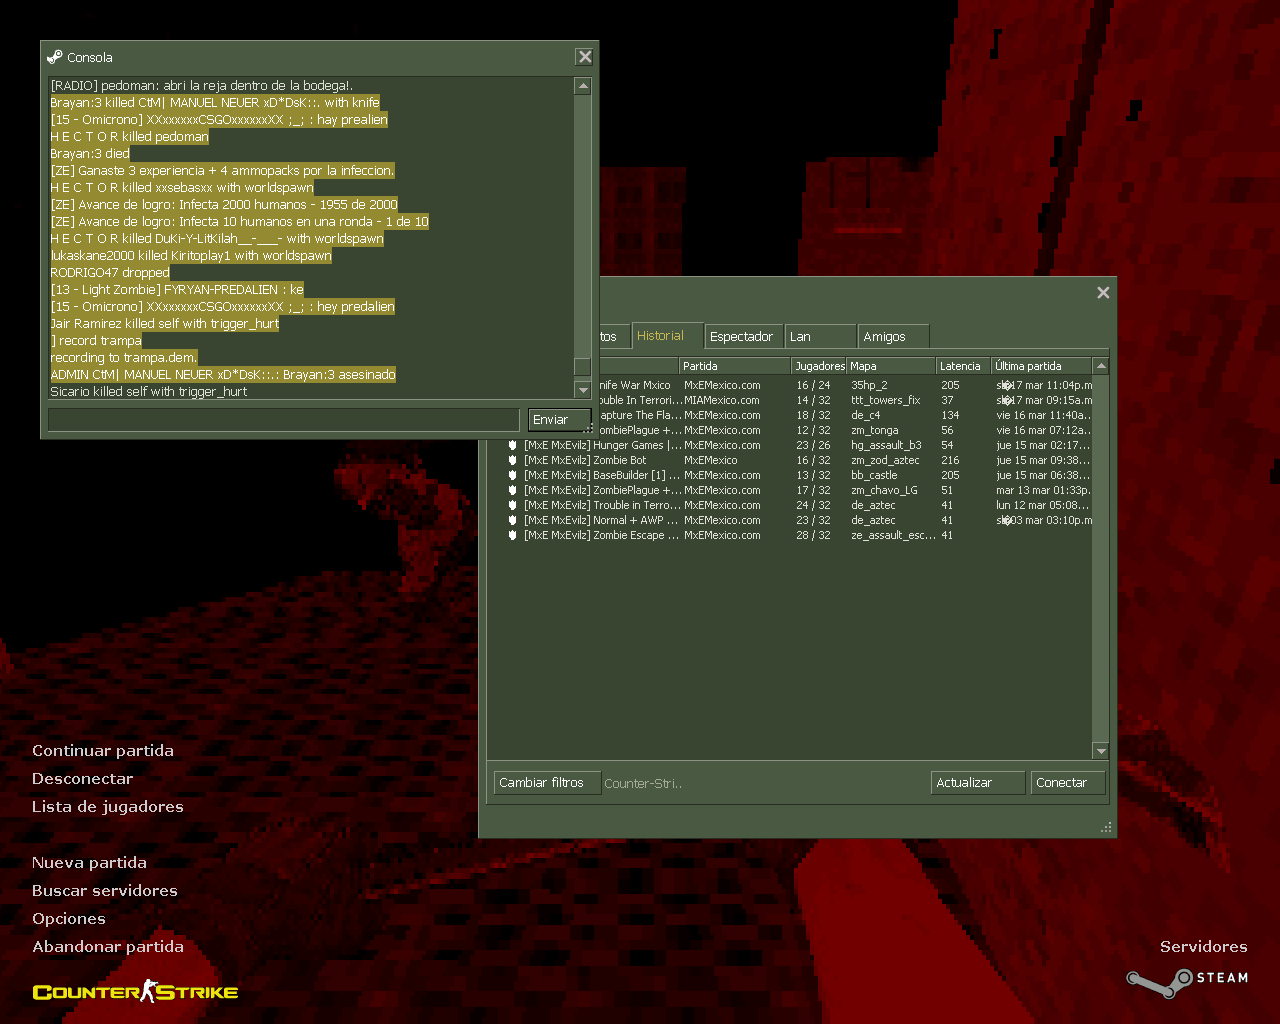Click the secure shield icon for Hunger Games server
The image size is (1280, 1024).
[512, 445]
